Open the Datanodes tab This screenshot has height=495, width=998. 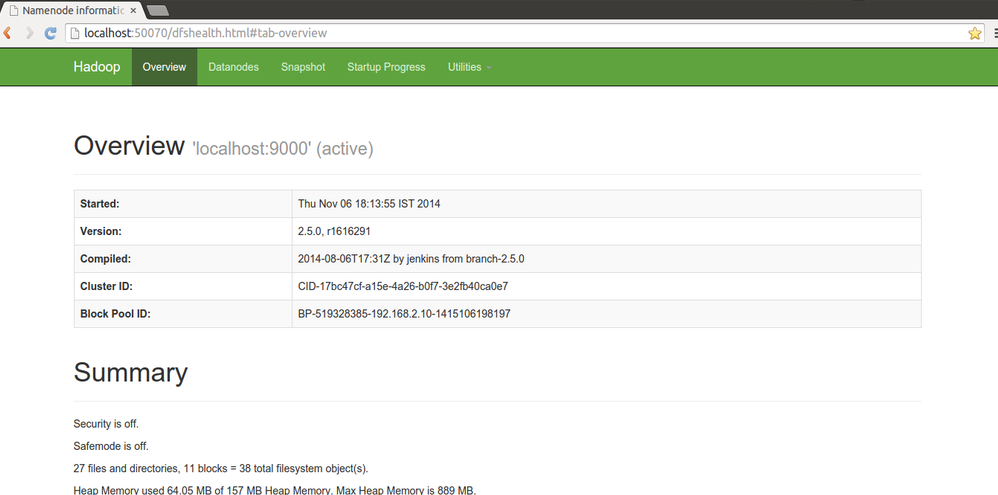[x=234, y=67]
